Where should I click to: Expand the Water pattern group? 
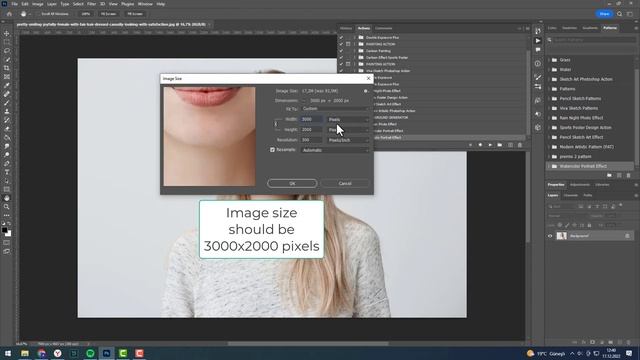tap(549, 70)
